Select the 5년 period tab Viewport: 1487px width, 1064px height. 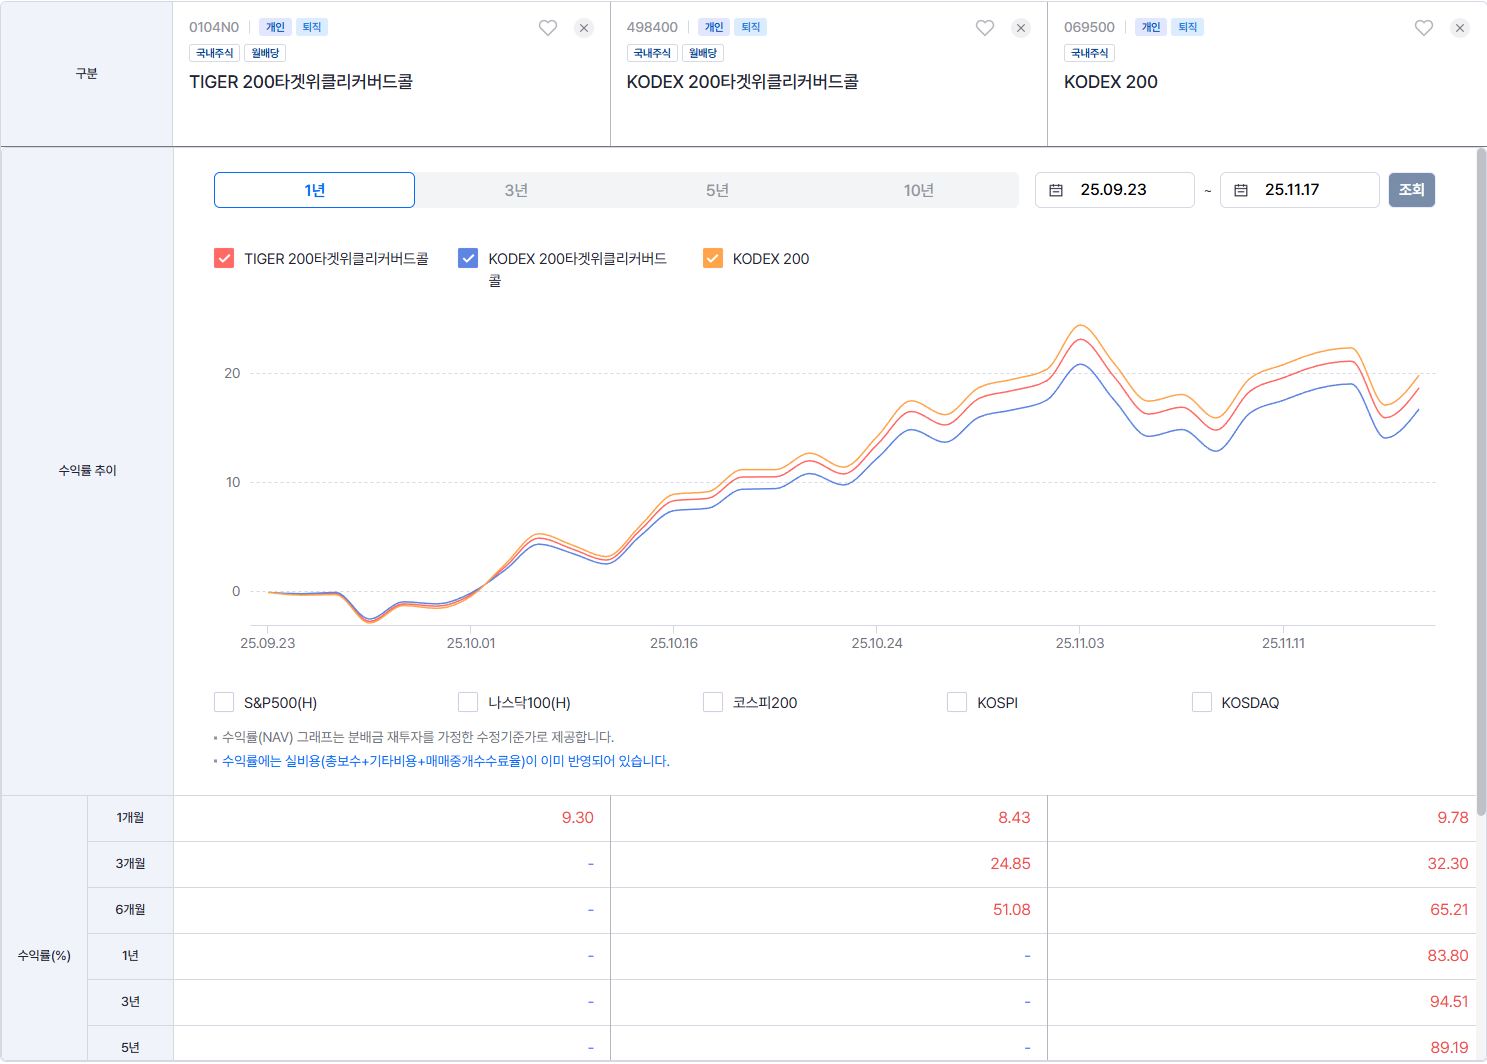coord(717,190)
